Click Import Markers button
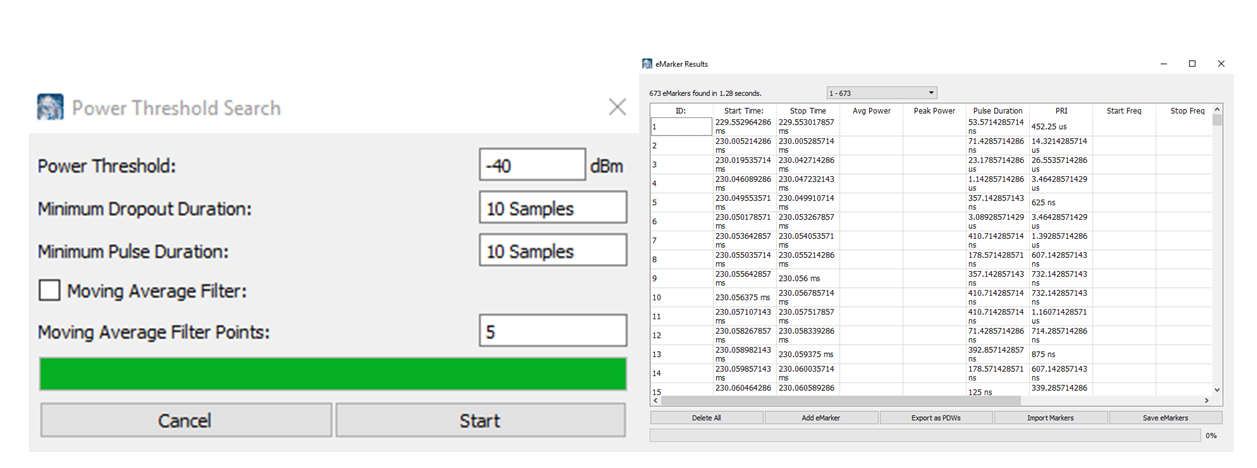 [1050, 418]
